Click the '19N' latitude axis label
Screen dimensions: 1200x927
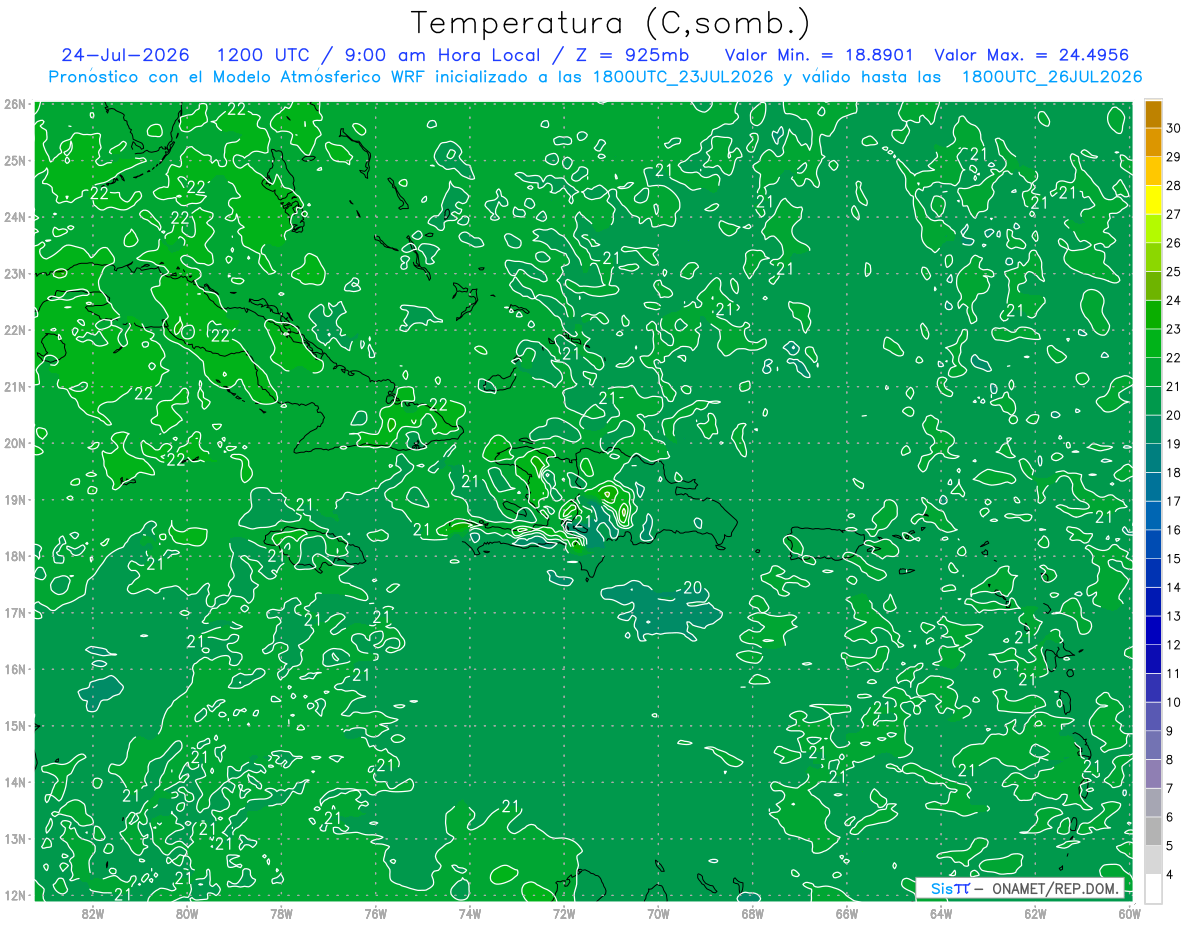14,500
